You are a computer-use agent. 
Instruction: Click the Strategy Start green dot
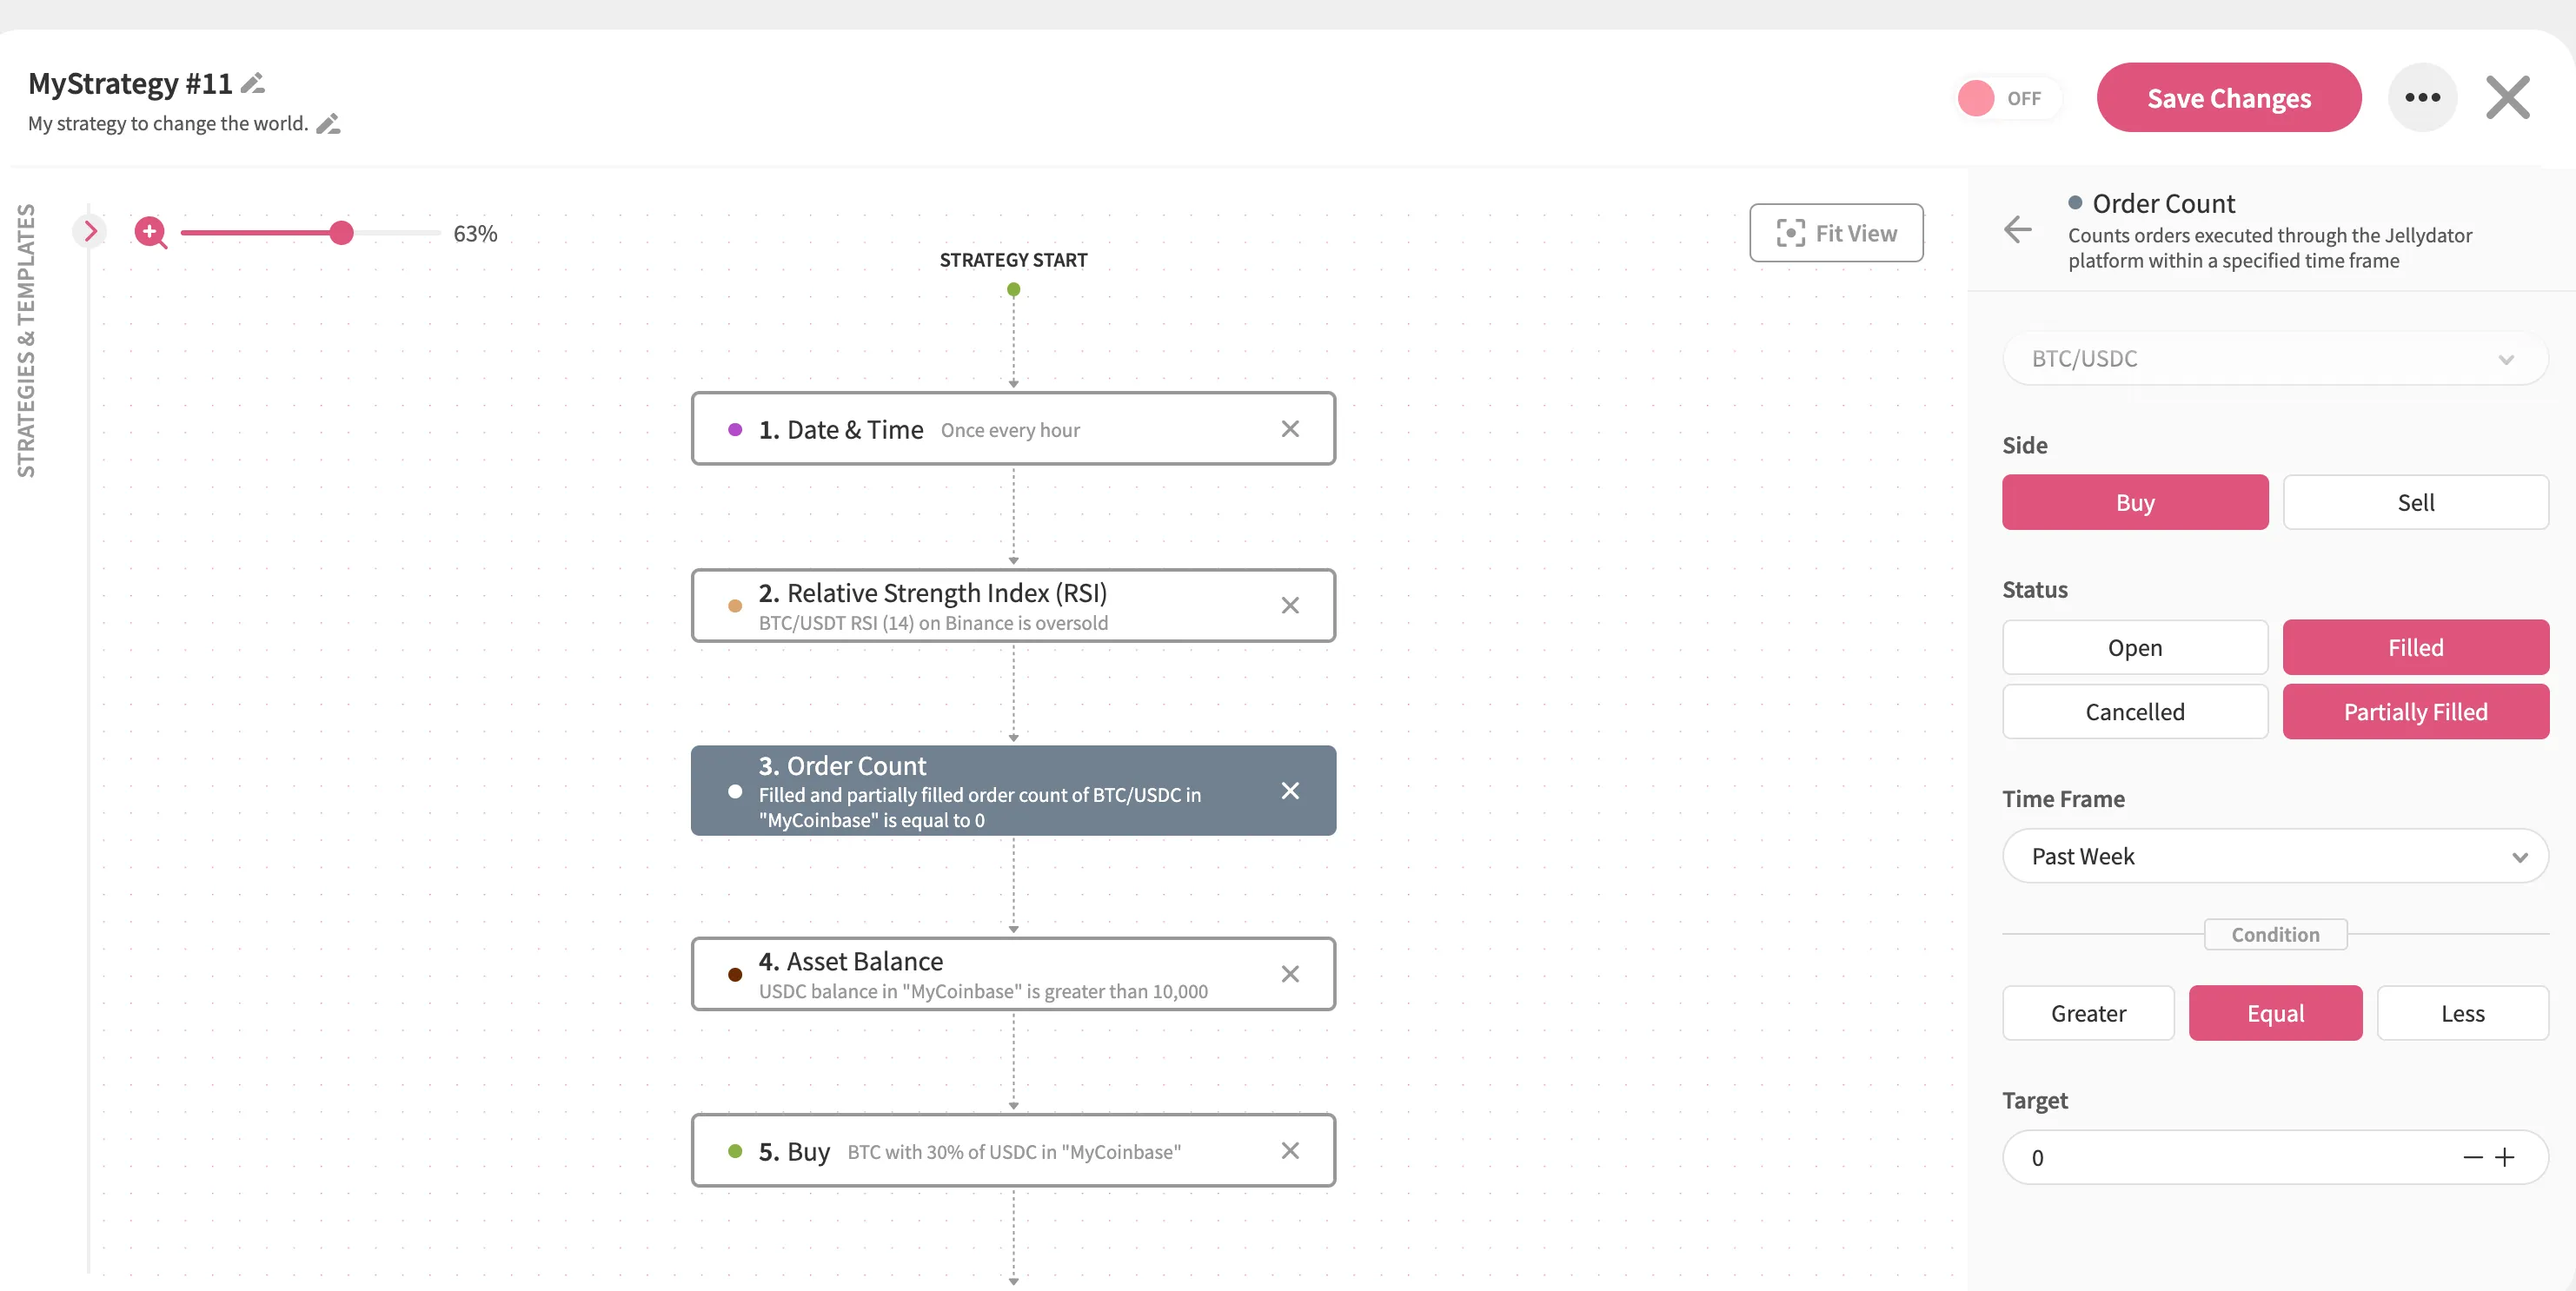pyautogui.click(x=1013, y=289)
